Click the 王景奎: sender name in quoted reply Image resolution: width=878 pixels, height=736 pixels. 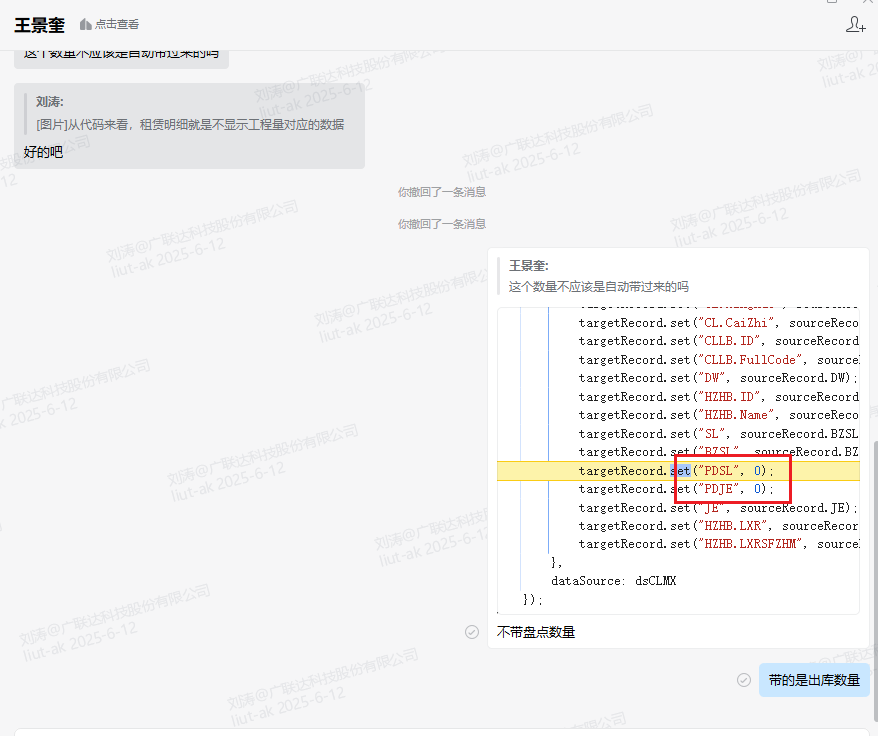point(529,266)
